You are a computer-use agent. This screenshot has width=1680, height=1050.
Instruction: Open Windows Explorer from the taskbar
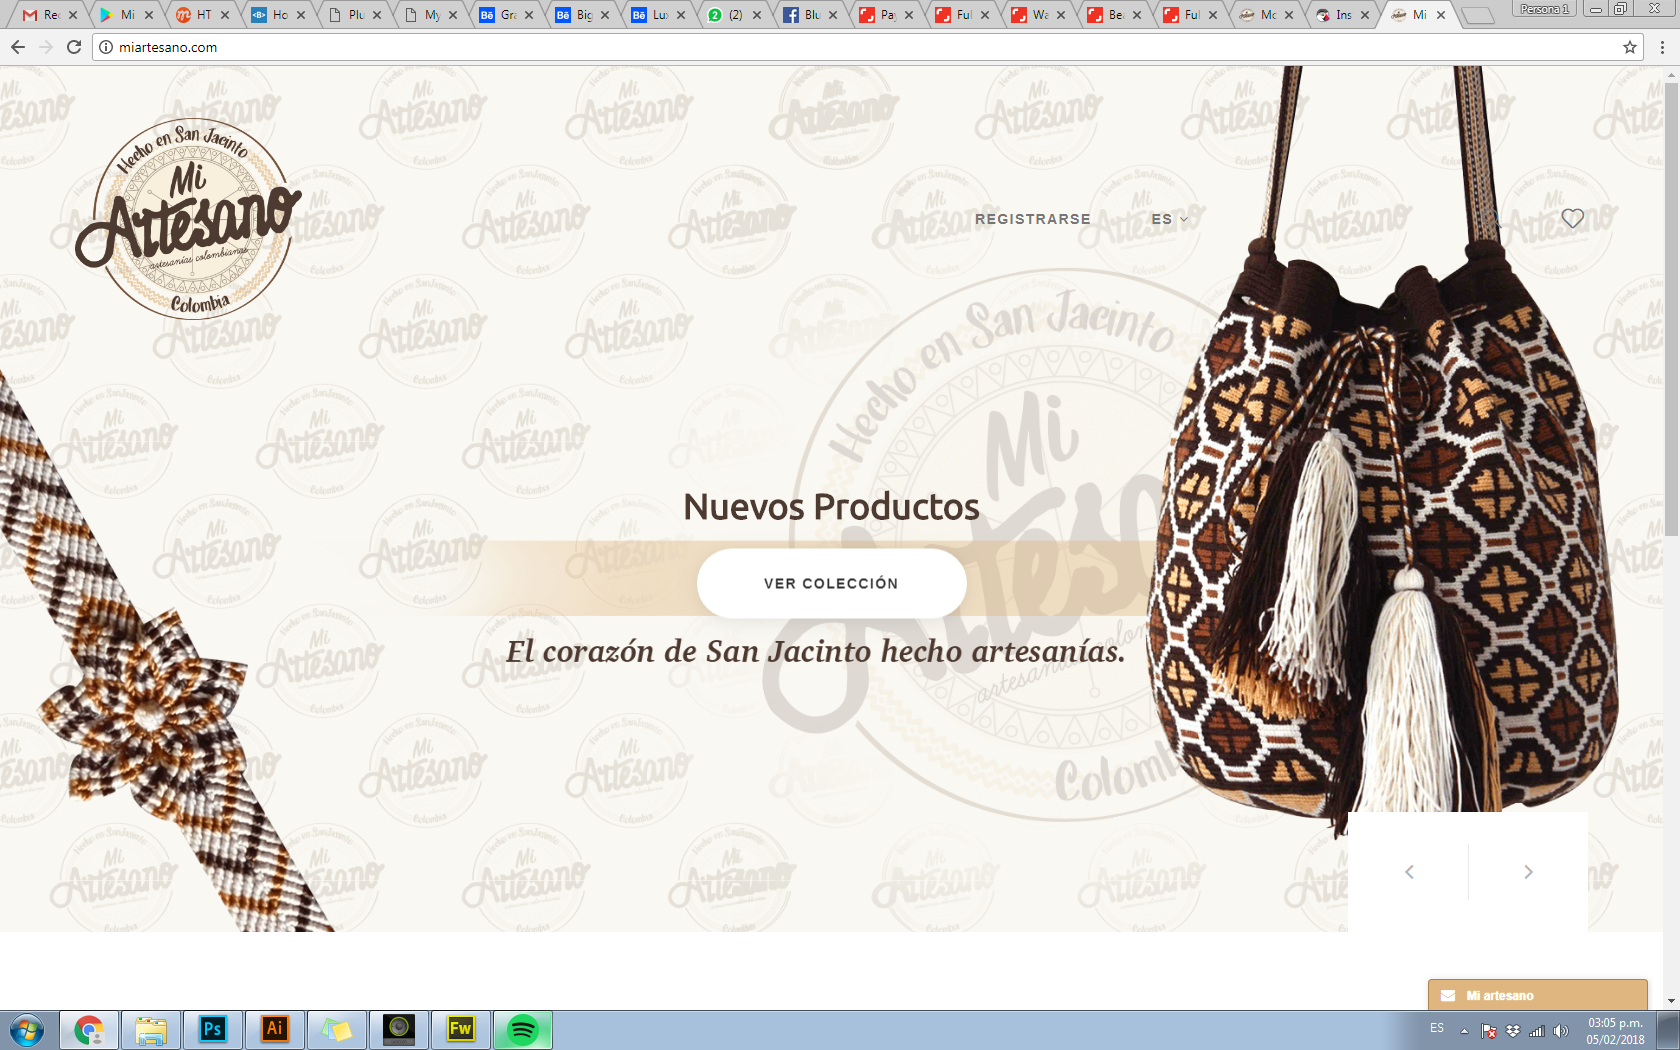click(x=151, y=1030)
